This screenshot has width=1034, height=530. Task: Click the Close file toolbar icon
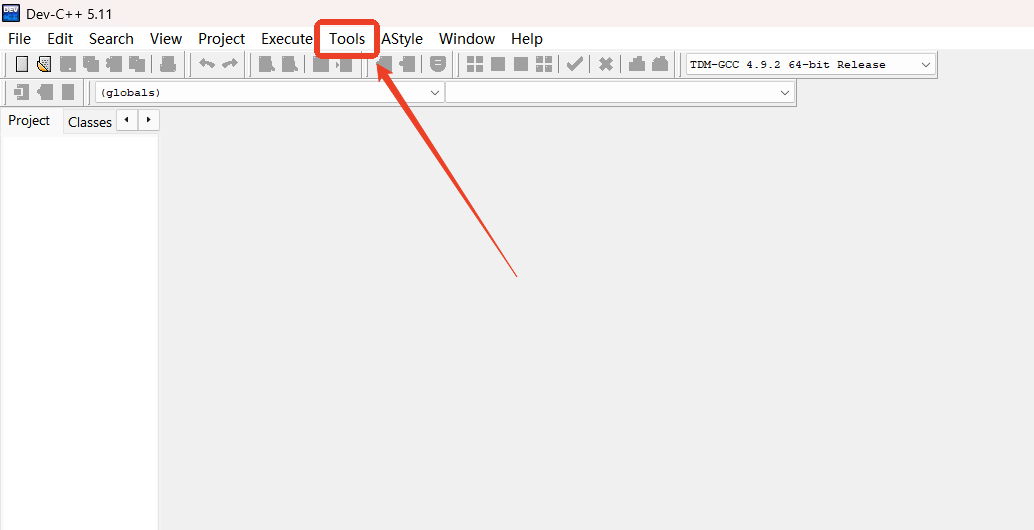[x=113, y=64]
